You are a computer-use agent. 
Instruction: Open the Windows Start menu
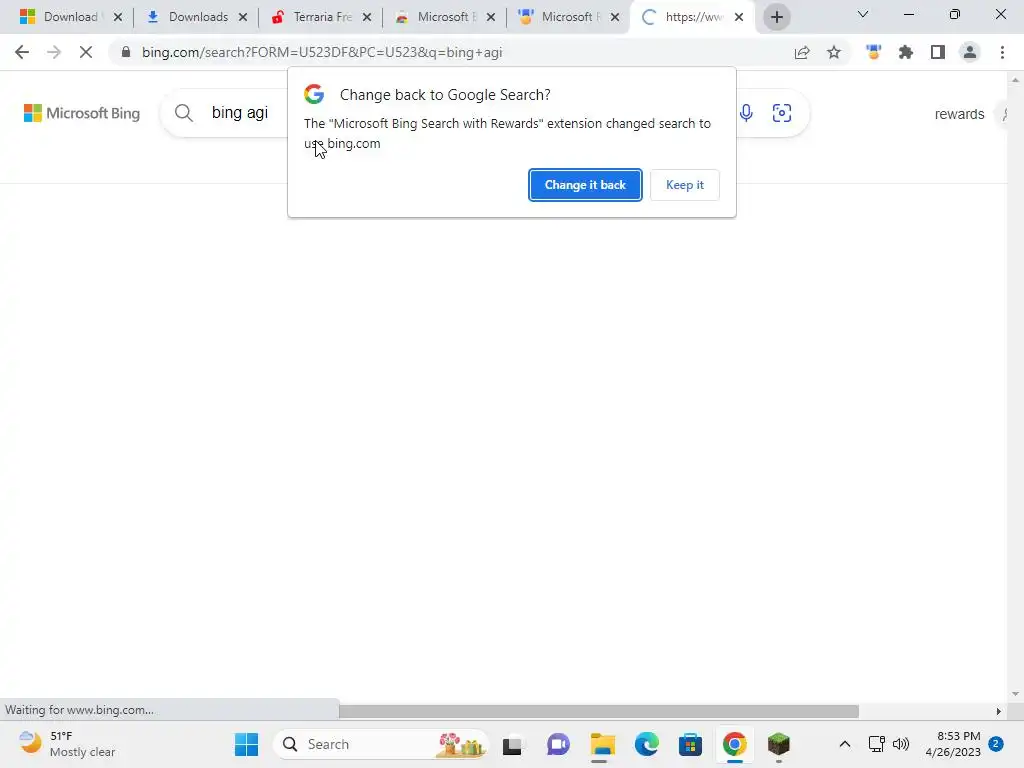(246, 744)
